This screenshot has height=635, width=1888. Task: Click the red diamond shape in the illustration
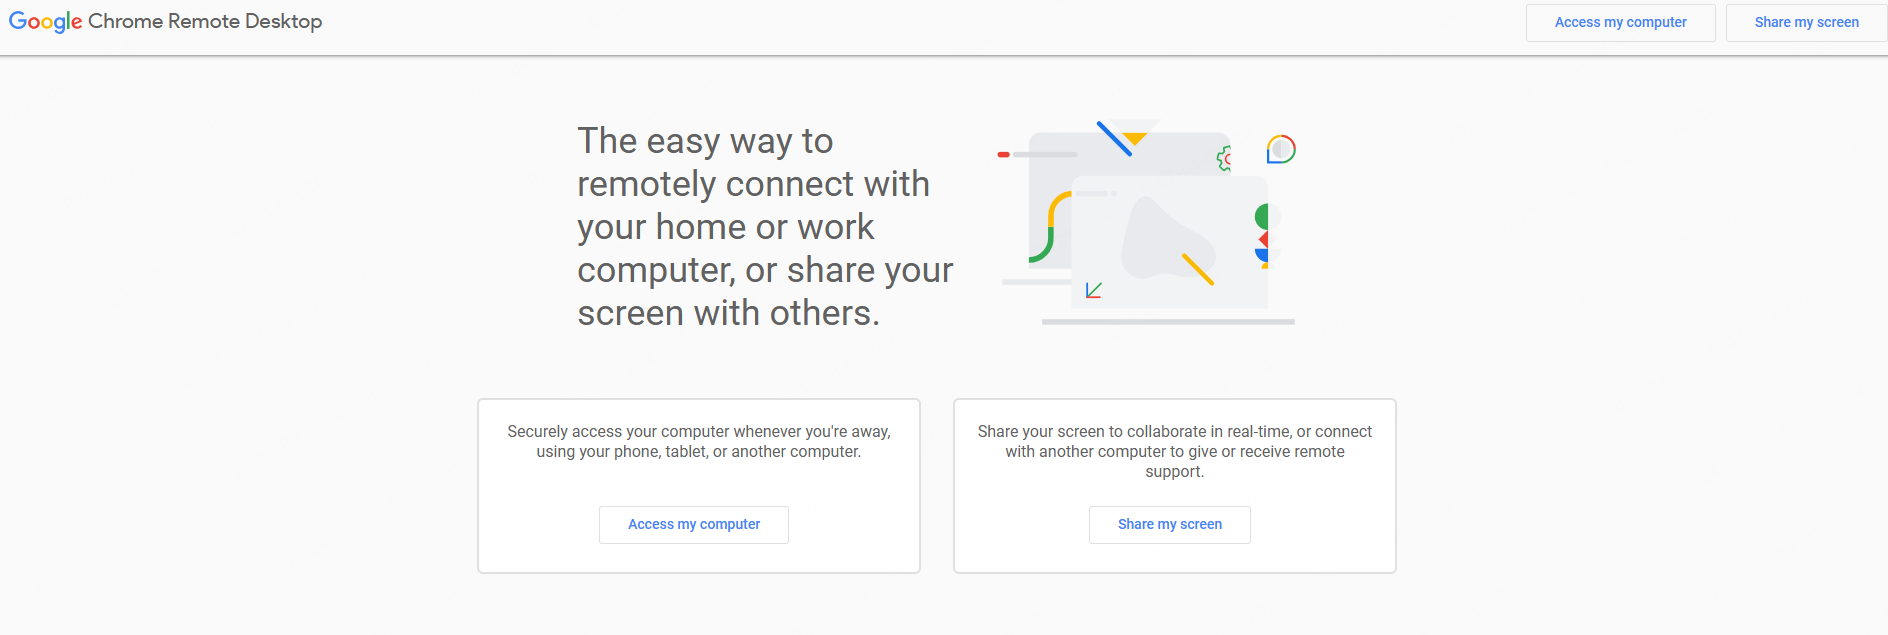1264,239
